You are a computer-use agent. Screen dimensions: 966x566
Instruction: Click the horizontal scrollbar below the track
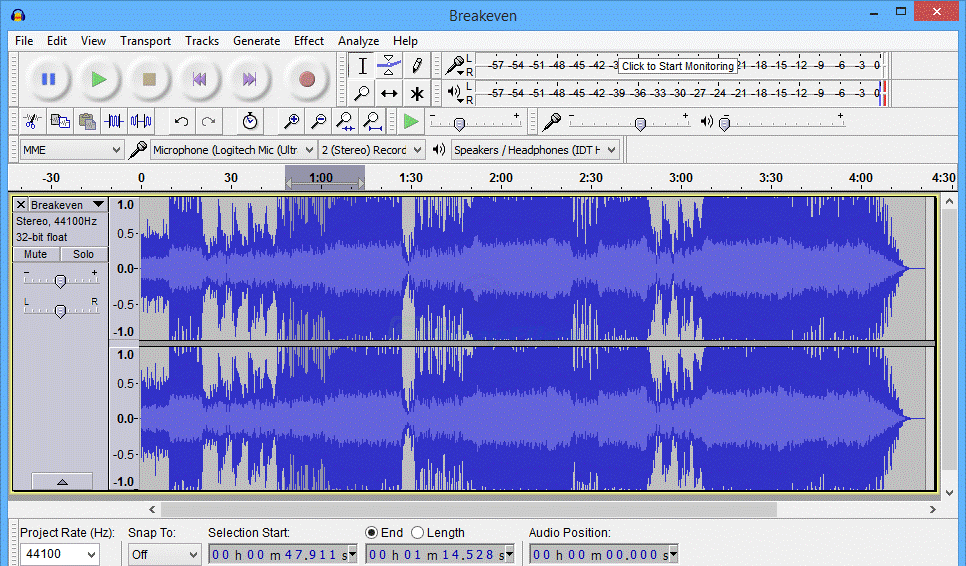[x=468, y=509]
